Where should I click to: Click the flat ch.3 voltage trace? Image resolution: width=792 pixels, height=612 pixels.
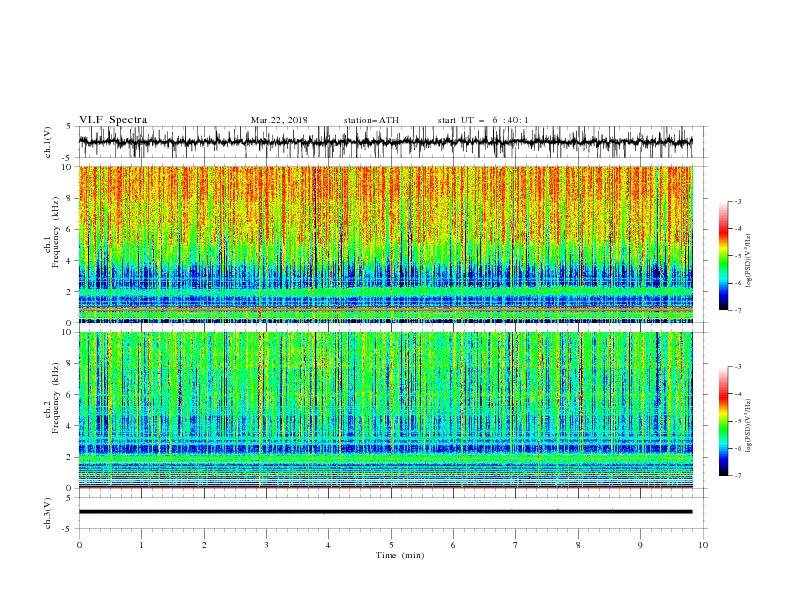pos(385,512)
